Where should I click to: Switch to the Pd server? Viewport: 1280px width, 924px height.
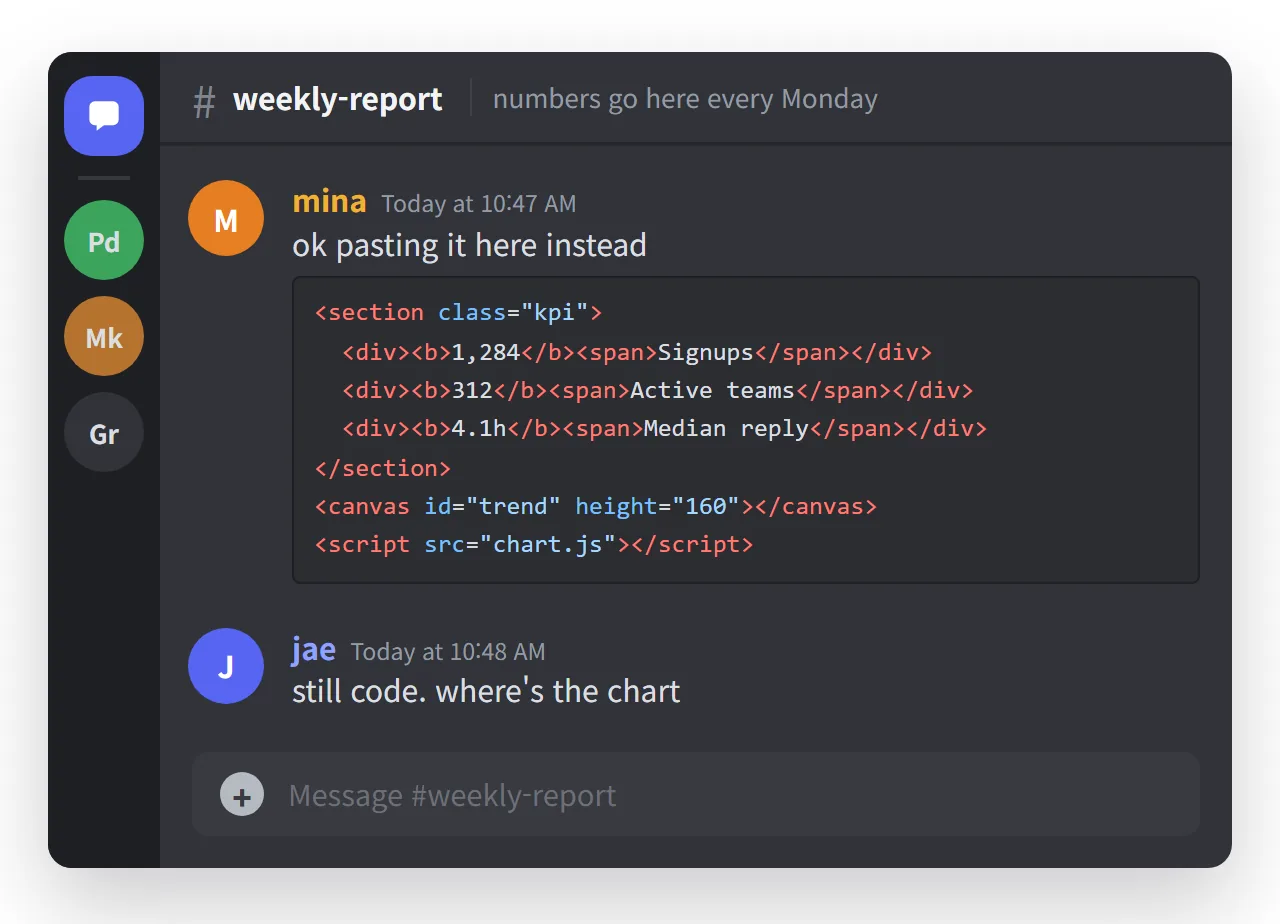click(x=104, y=240)
